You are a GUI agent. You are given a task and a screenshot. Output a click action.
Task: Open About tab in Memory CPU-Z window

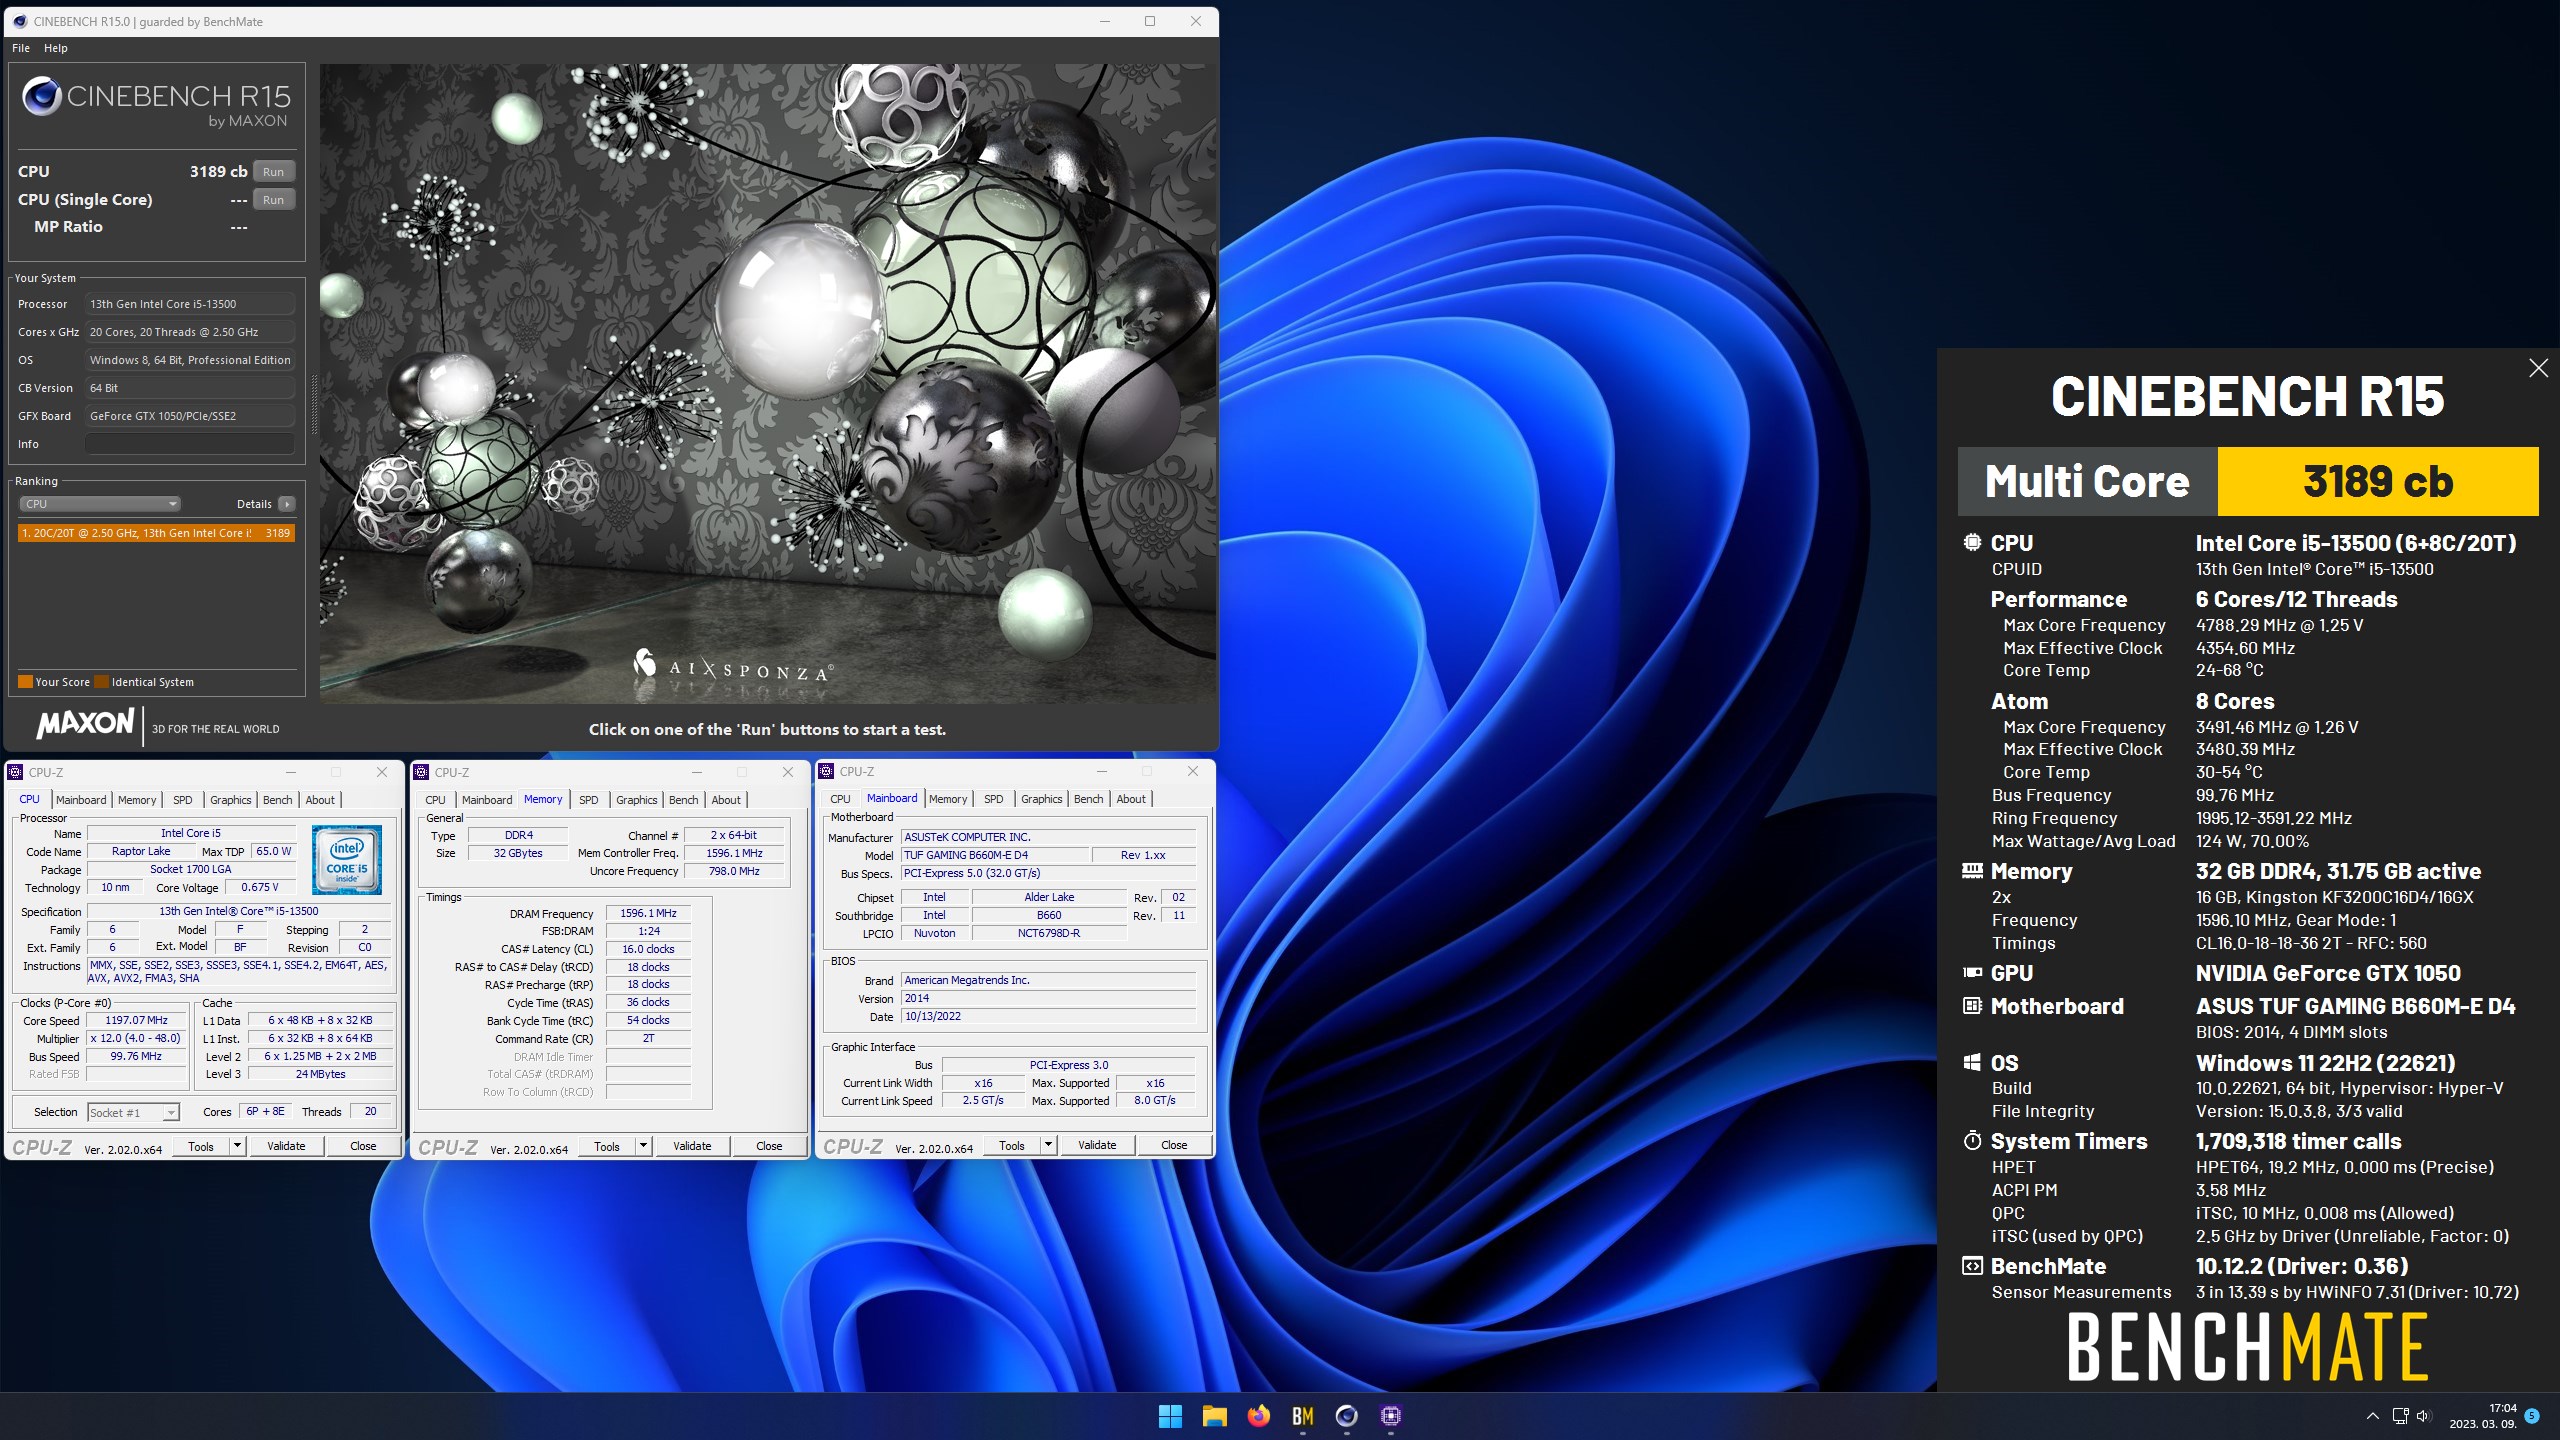(726, 799)
